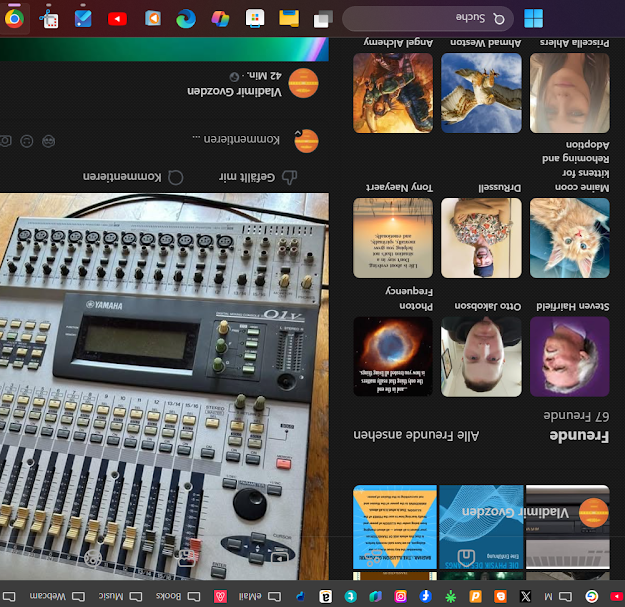
Task: Click the Suche search box in the taskbar
Action: pos(428,18)
